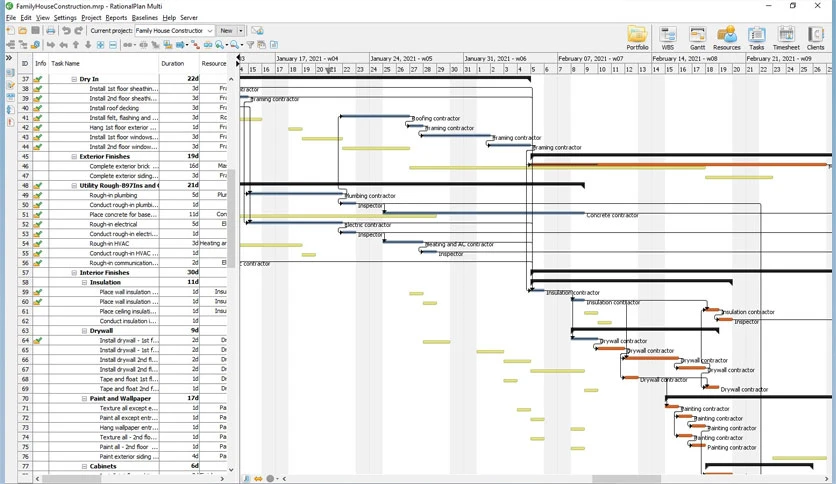This screenshot has width=836, height=484.
Task: Click the Link tasks chain icon
Action: 127,45
